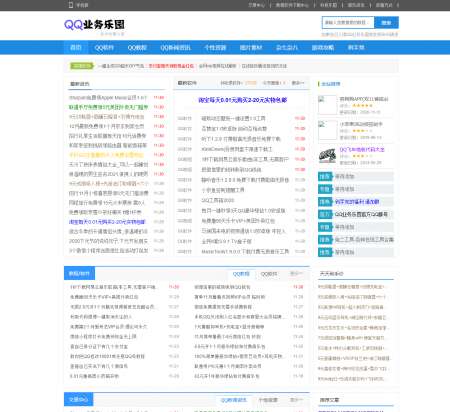Click the 更多 link in the 教程/软件 section header
The image size is (450, 412).
296,274
